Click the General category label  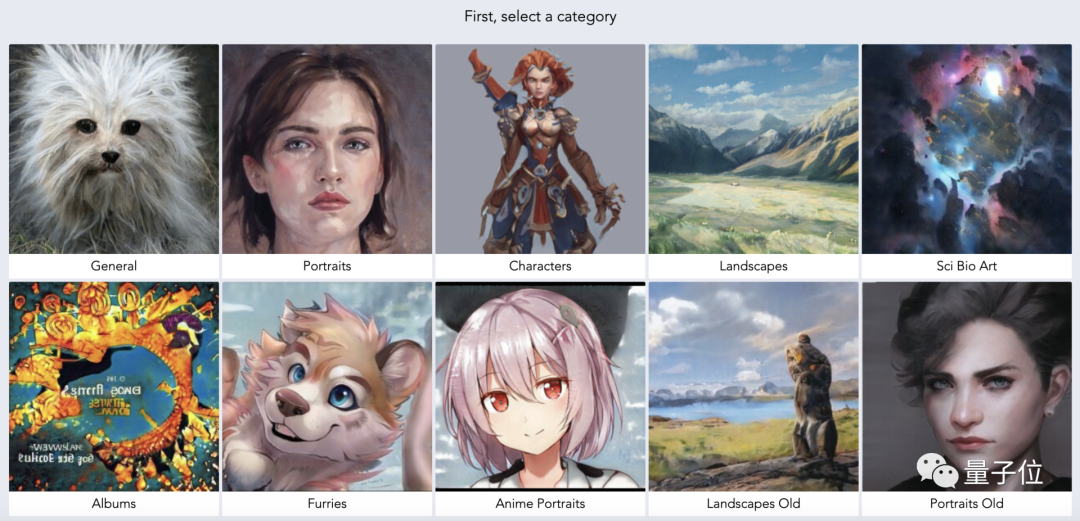pos(114,266)
